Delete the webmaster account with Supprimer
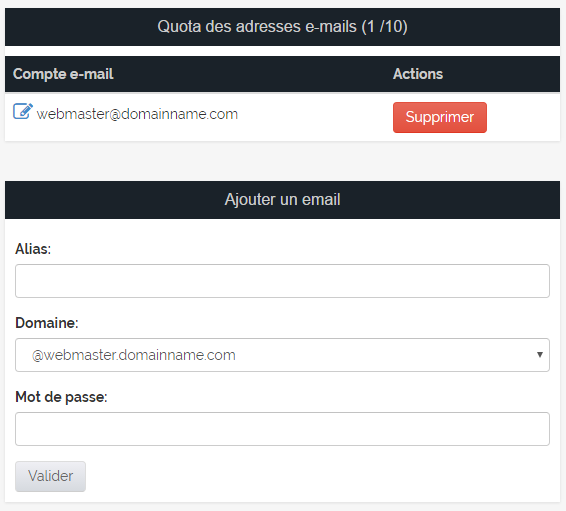 (440, 117)
